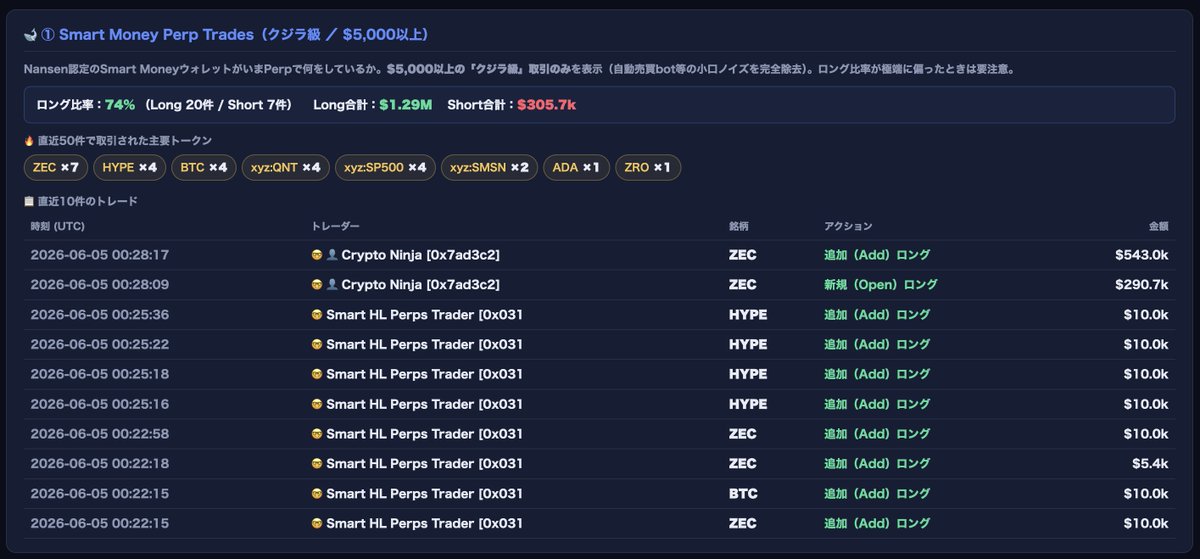Click timestamp 2026-06-05 00:28:17

click(x=99, y=255)
